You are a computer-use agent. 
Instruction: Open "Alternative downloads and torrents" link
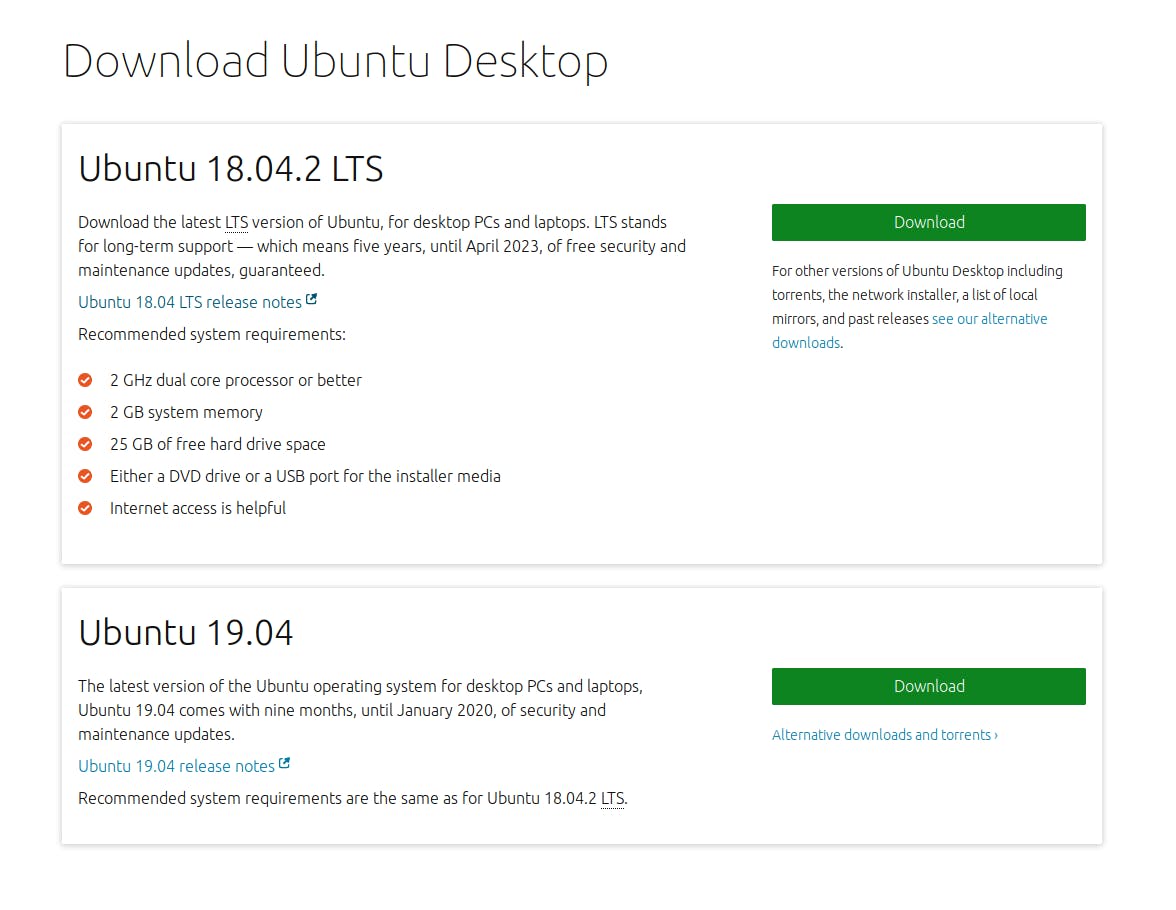880,735
